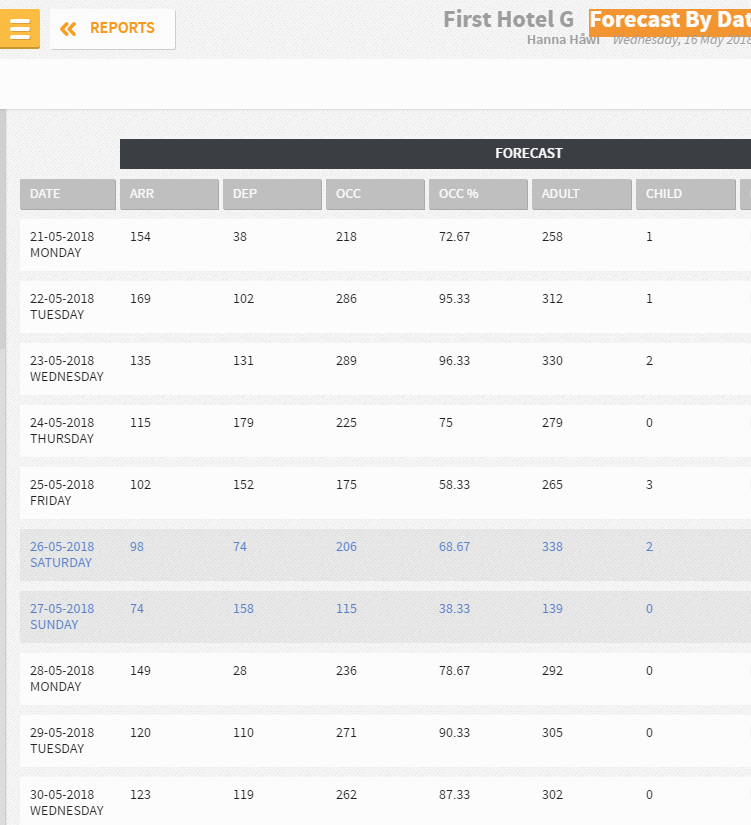Click adult count 292

[553, 671]
